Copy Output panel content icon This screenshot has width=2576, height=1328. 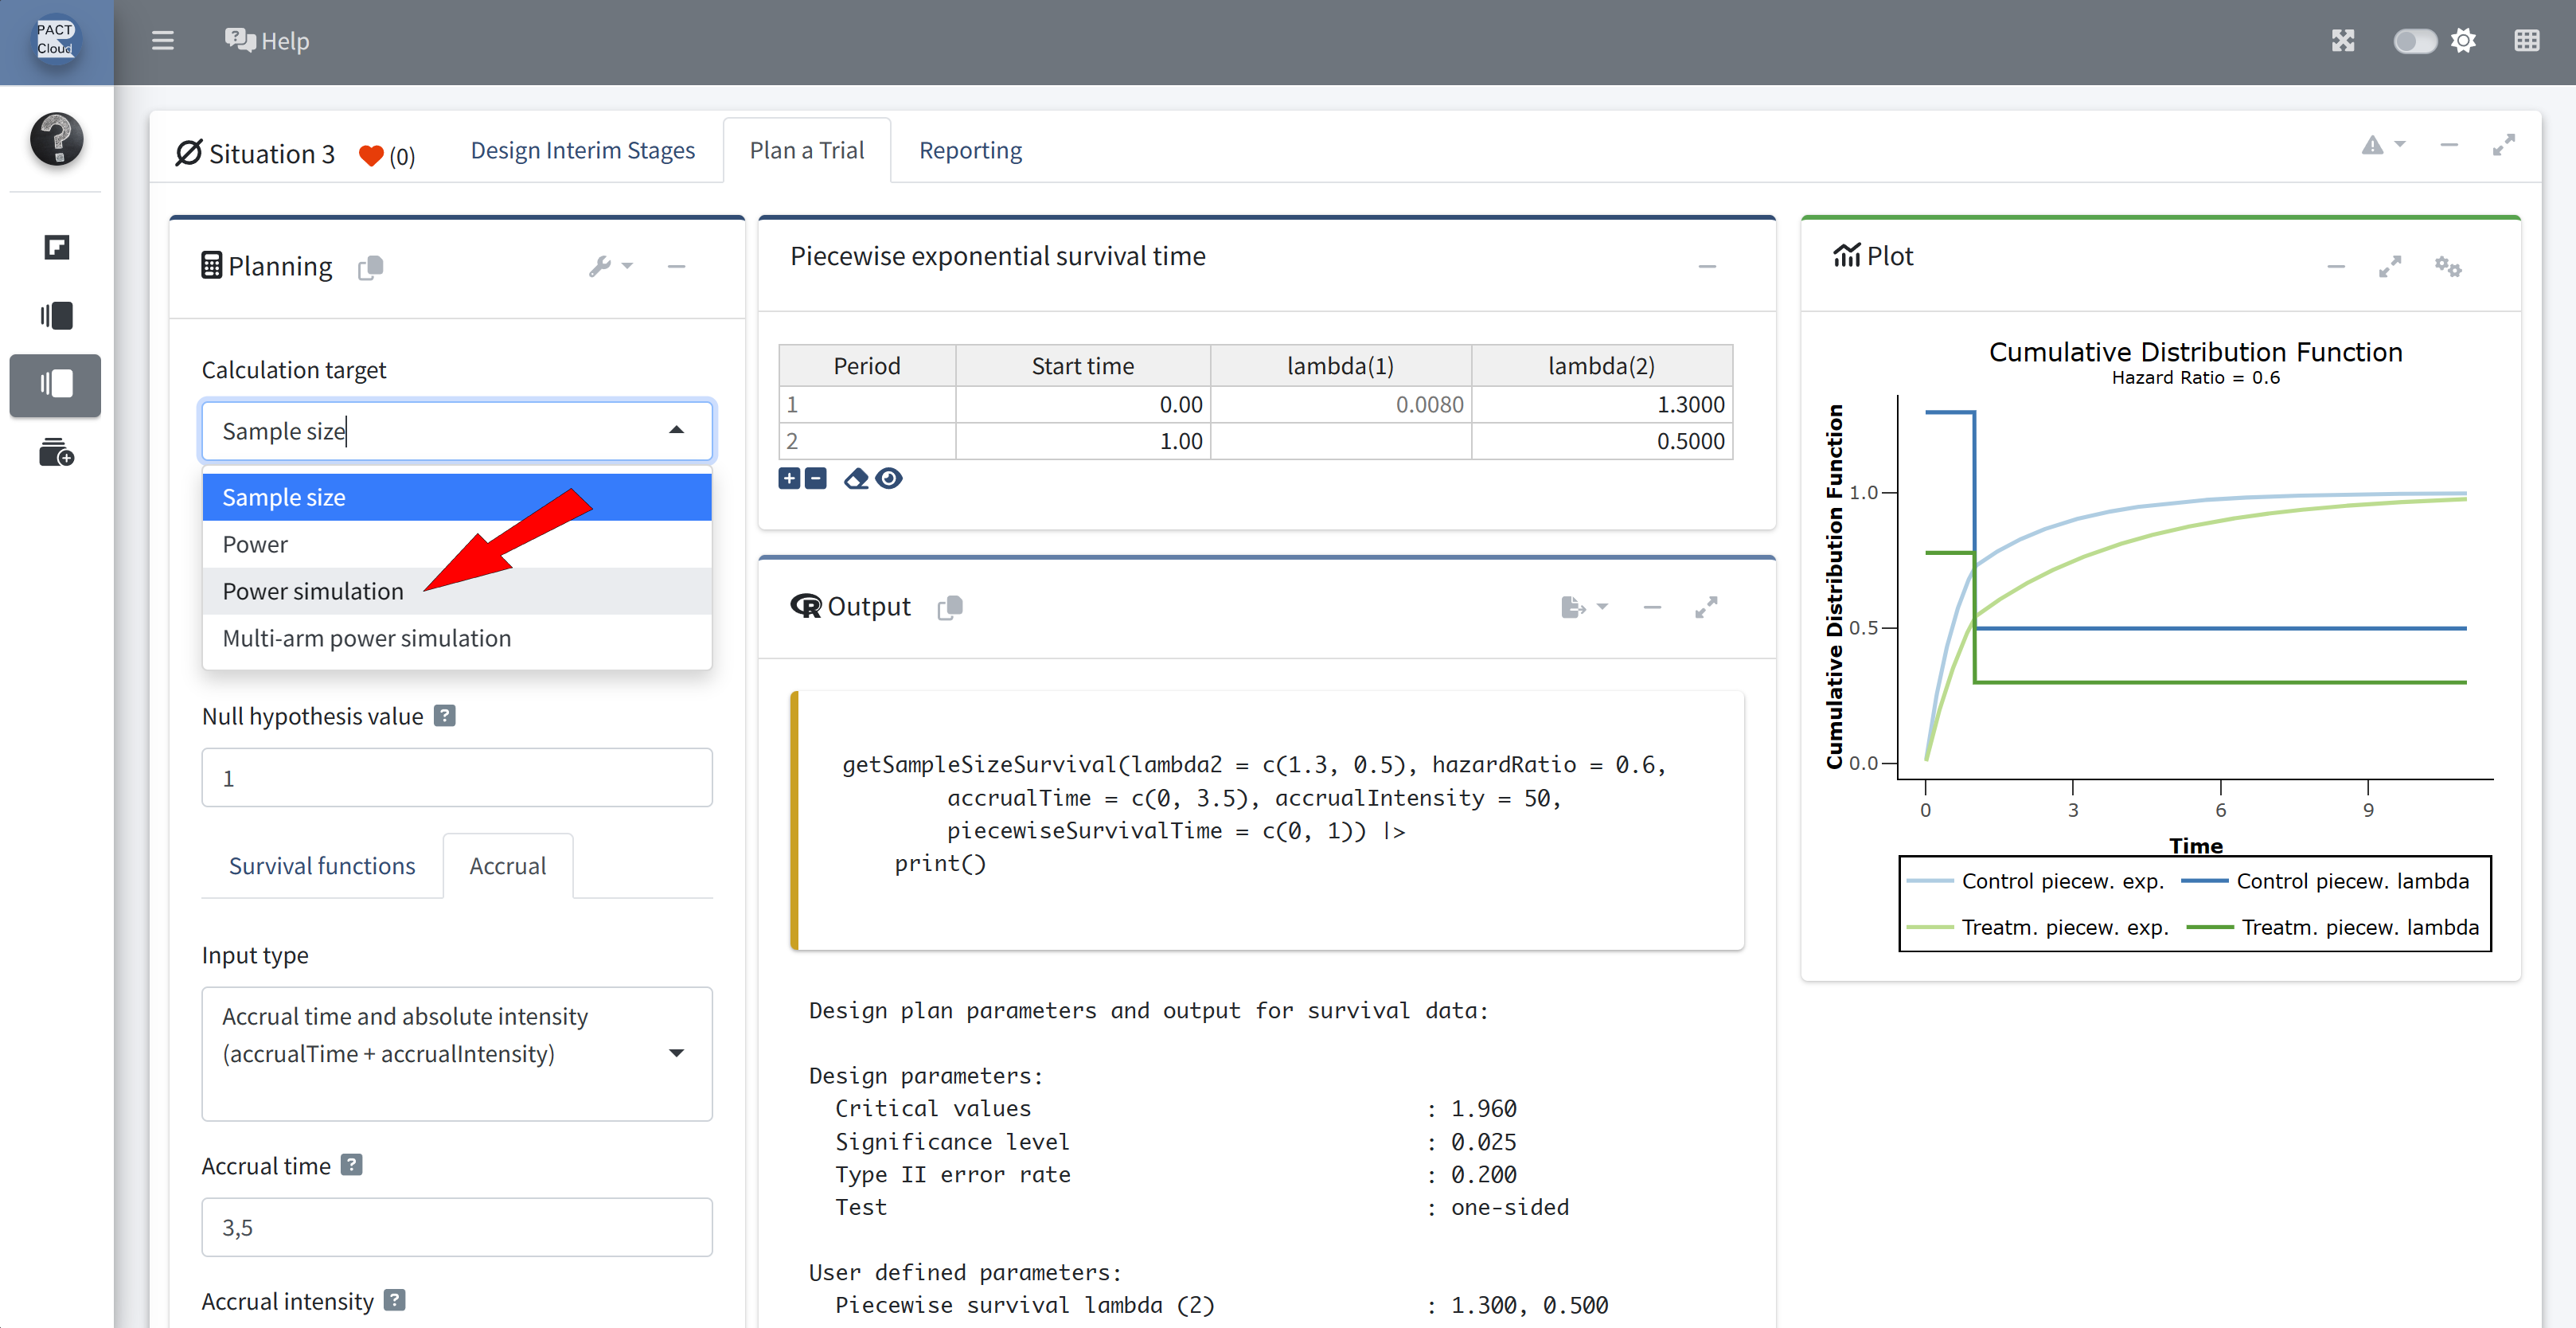(x=950, y=607)
